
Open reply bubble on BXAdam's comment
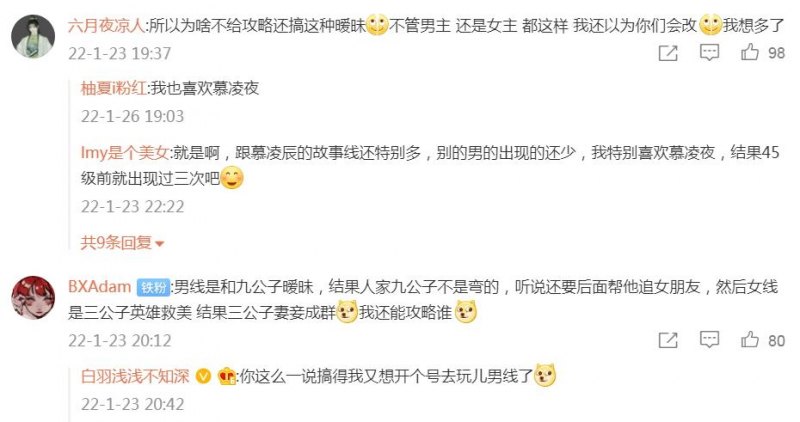709,340
